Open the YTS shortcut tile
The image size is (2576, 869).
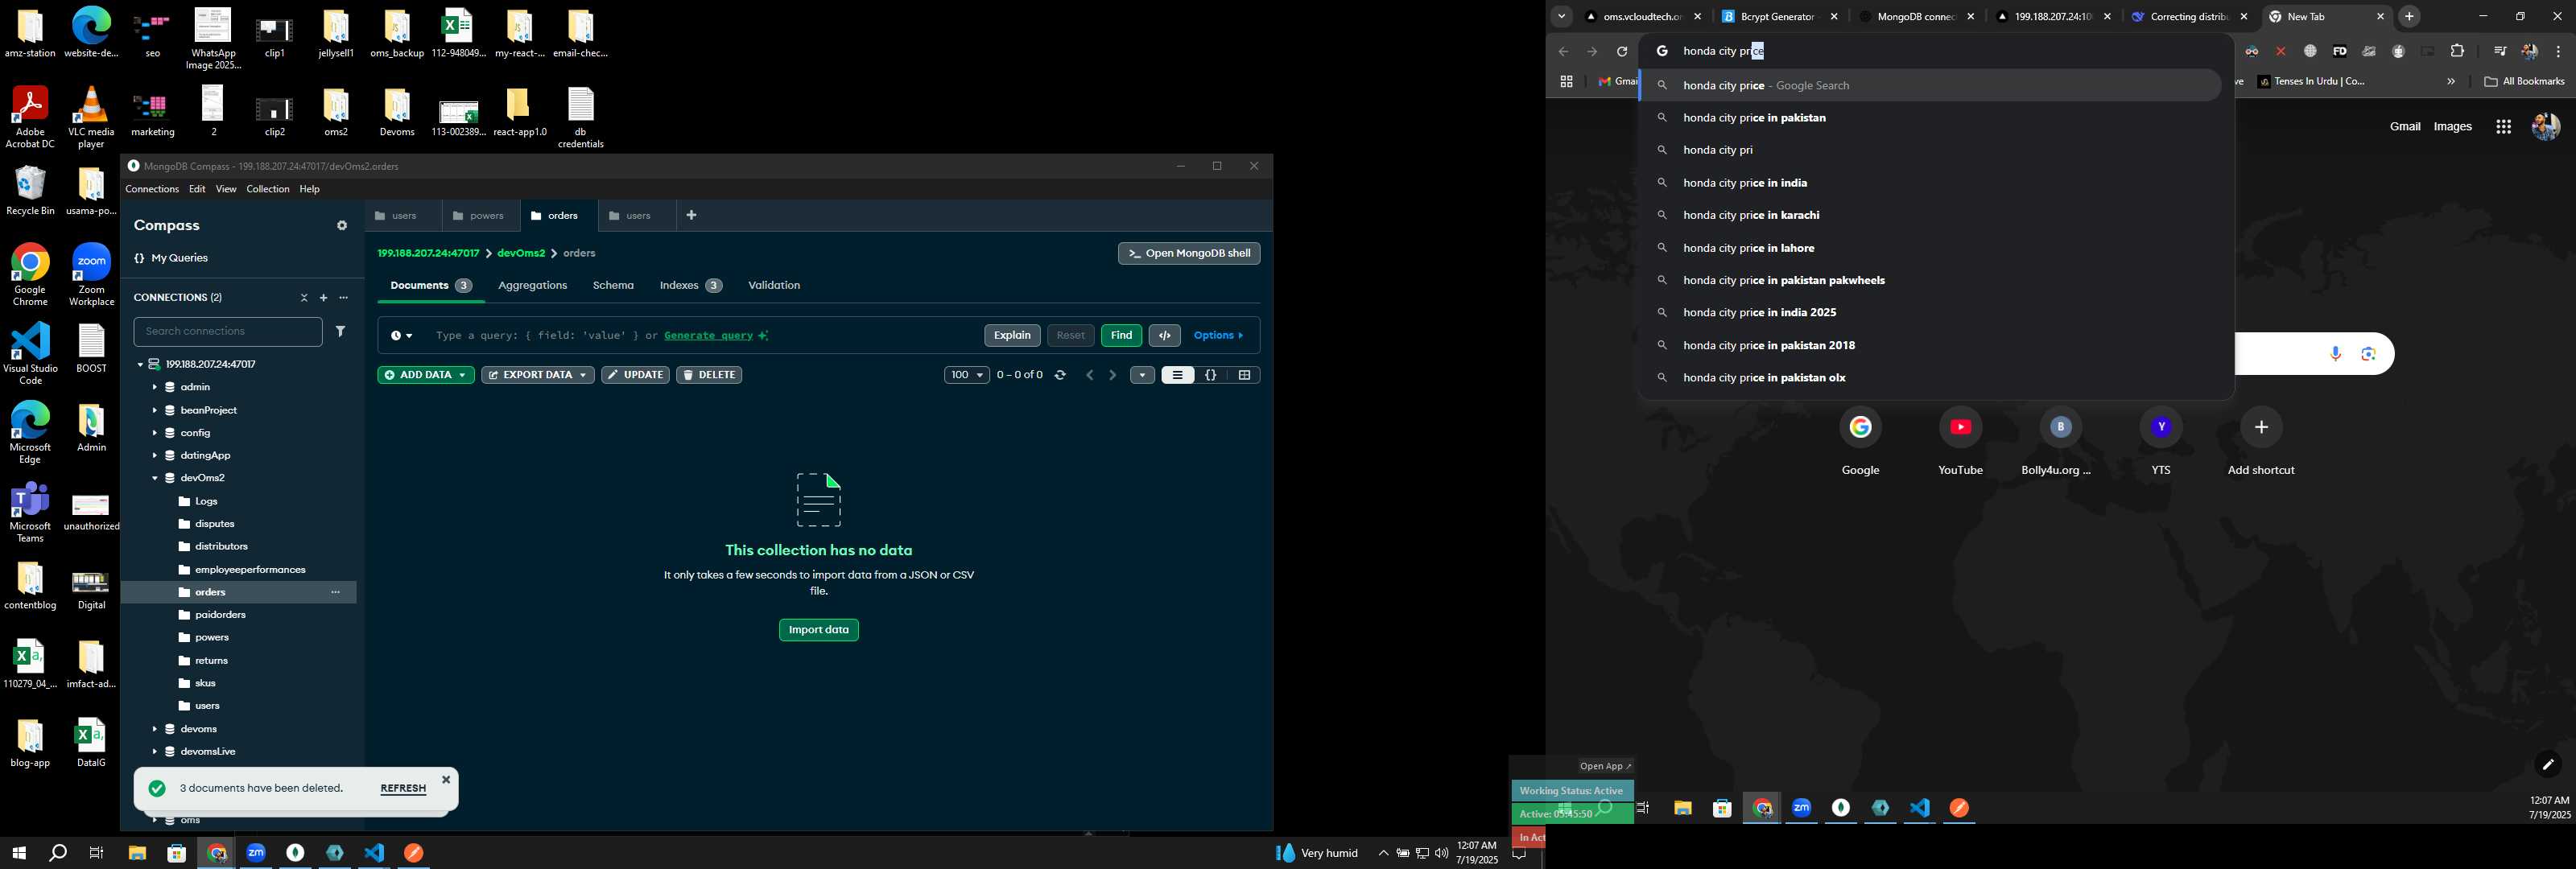coord(2160,442)
